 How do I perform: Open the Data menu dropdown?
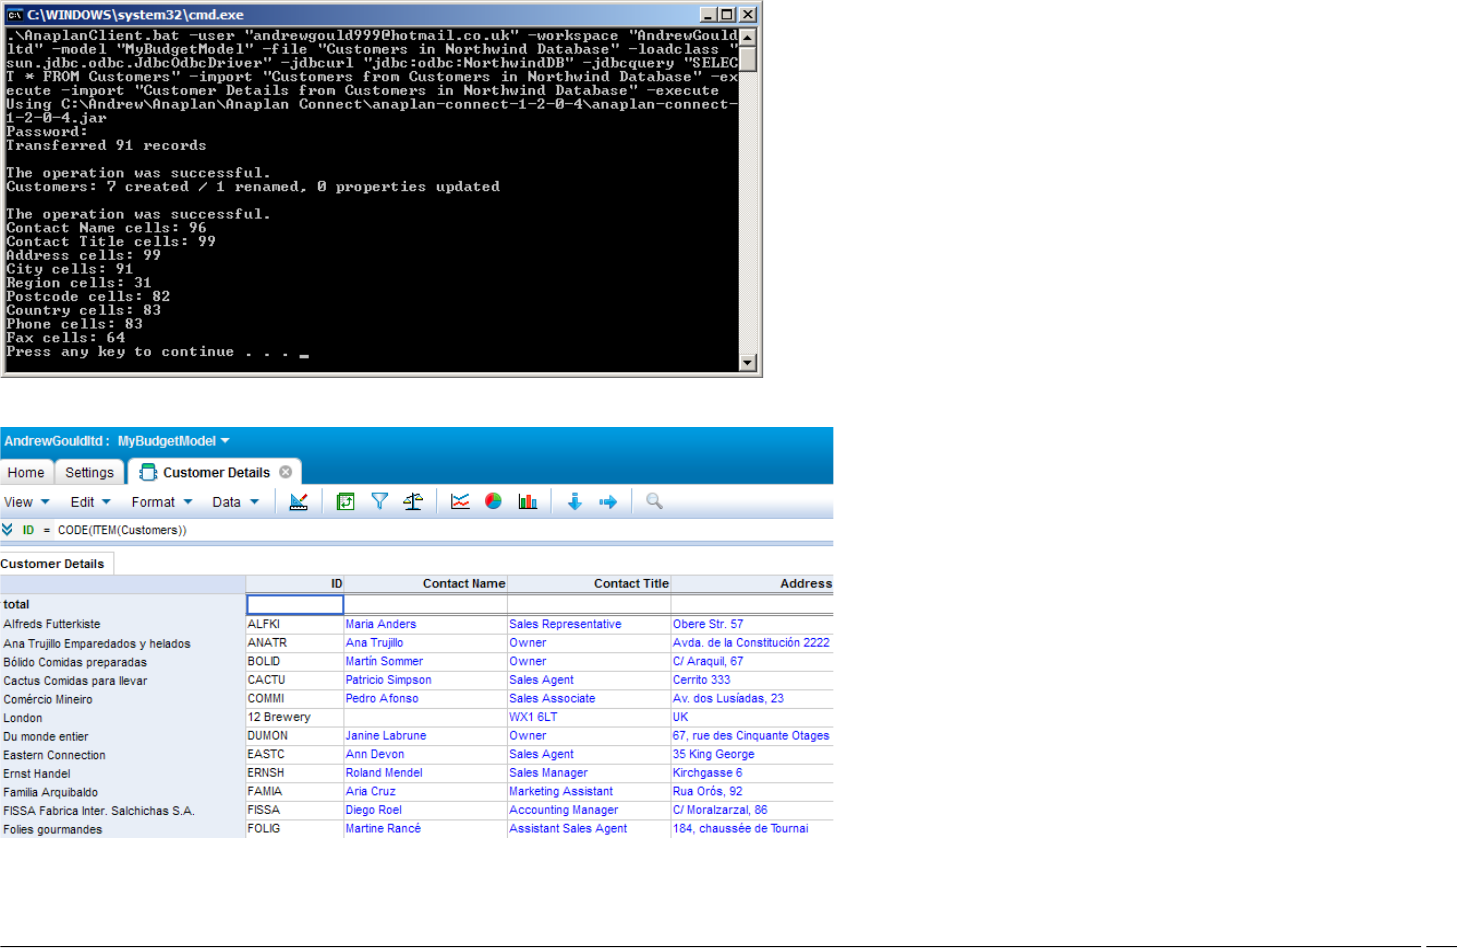coord(236,502)
